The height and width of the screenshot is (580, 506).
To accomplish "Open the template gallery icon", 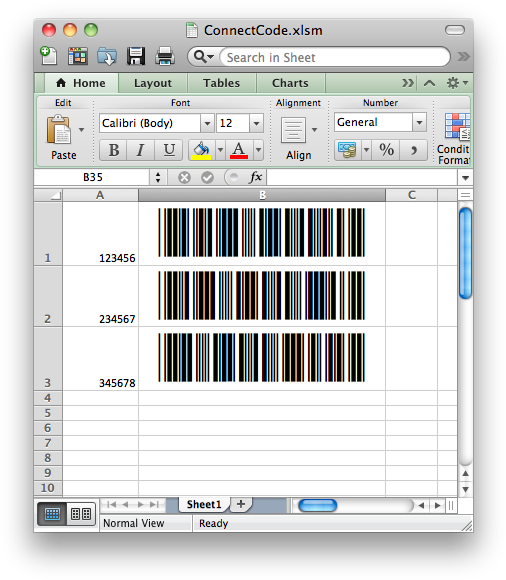I will pos(78,56).
